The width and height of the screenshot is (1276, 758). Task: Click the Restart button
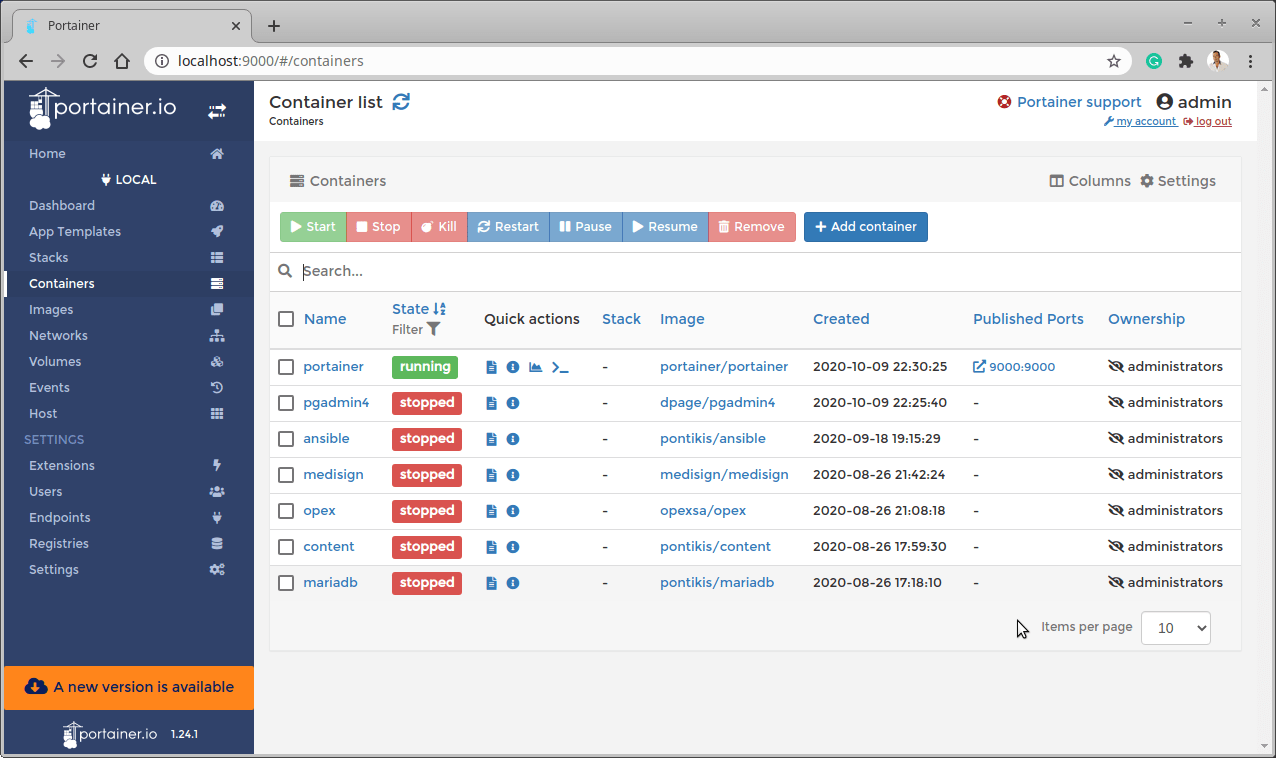tap(508, 227)
